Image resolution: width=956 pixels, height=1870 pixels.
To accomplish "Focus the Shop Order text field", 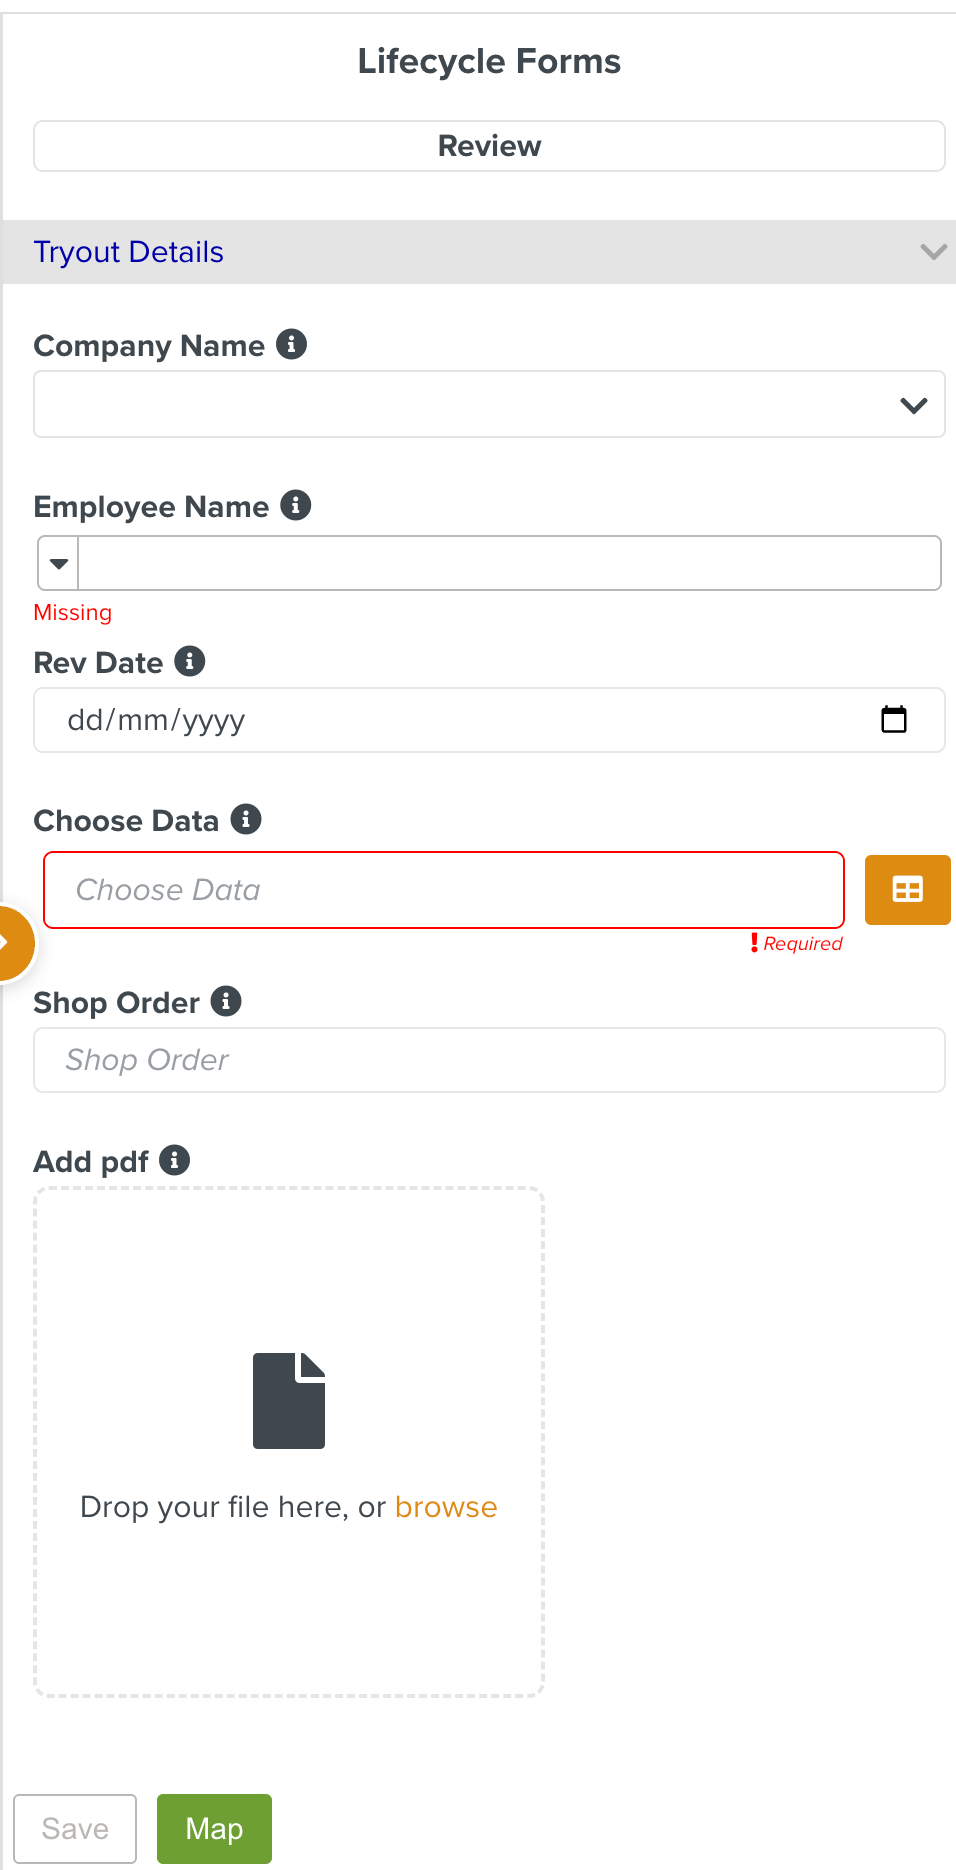I will 489,1060.
